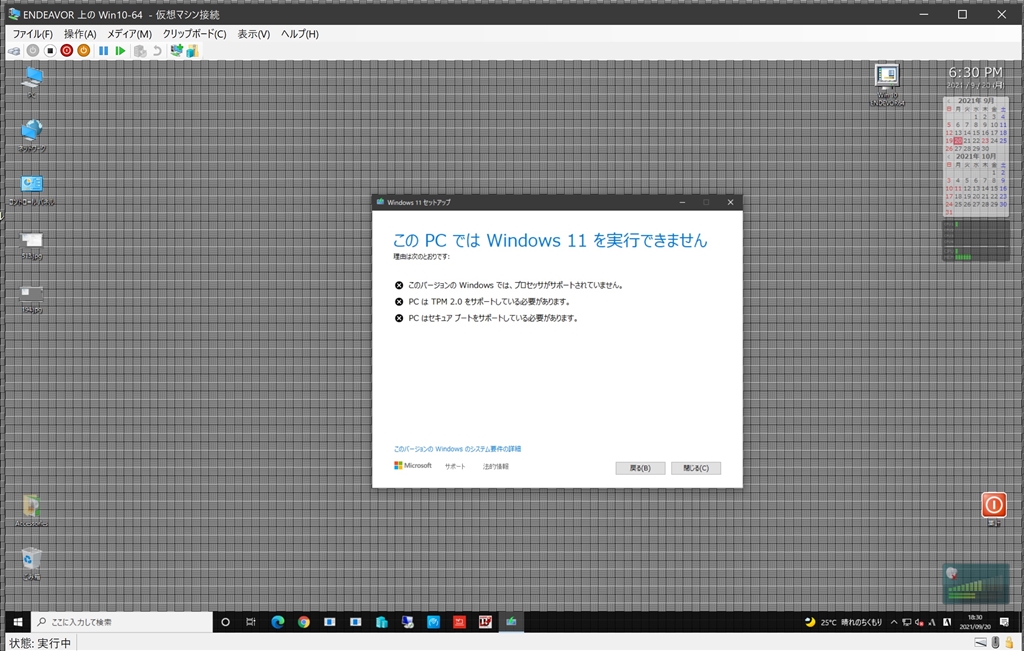Click the Enhanced Session monitor icon
Image resolution: width=1024 pixels, height=651 pixels.
click(x=176, y=50)
